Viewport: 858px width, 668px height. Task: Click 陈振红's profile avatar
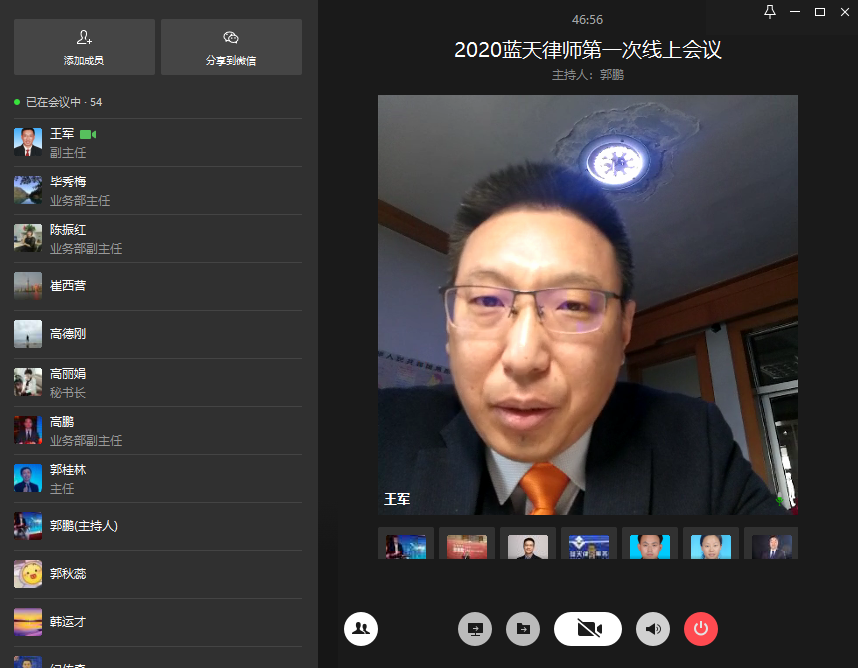pos(28,238)
